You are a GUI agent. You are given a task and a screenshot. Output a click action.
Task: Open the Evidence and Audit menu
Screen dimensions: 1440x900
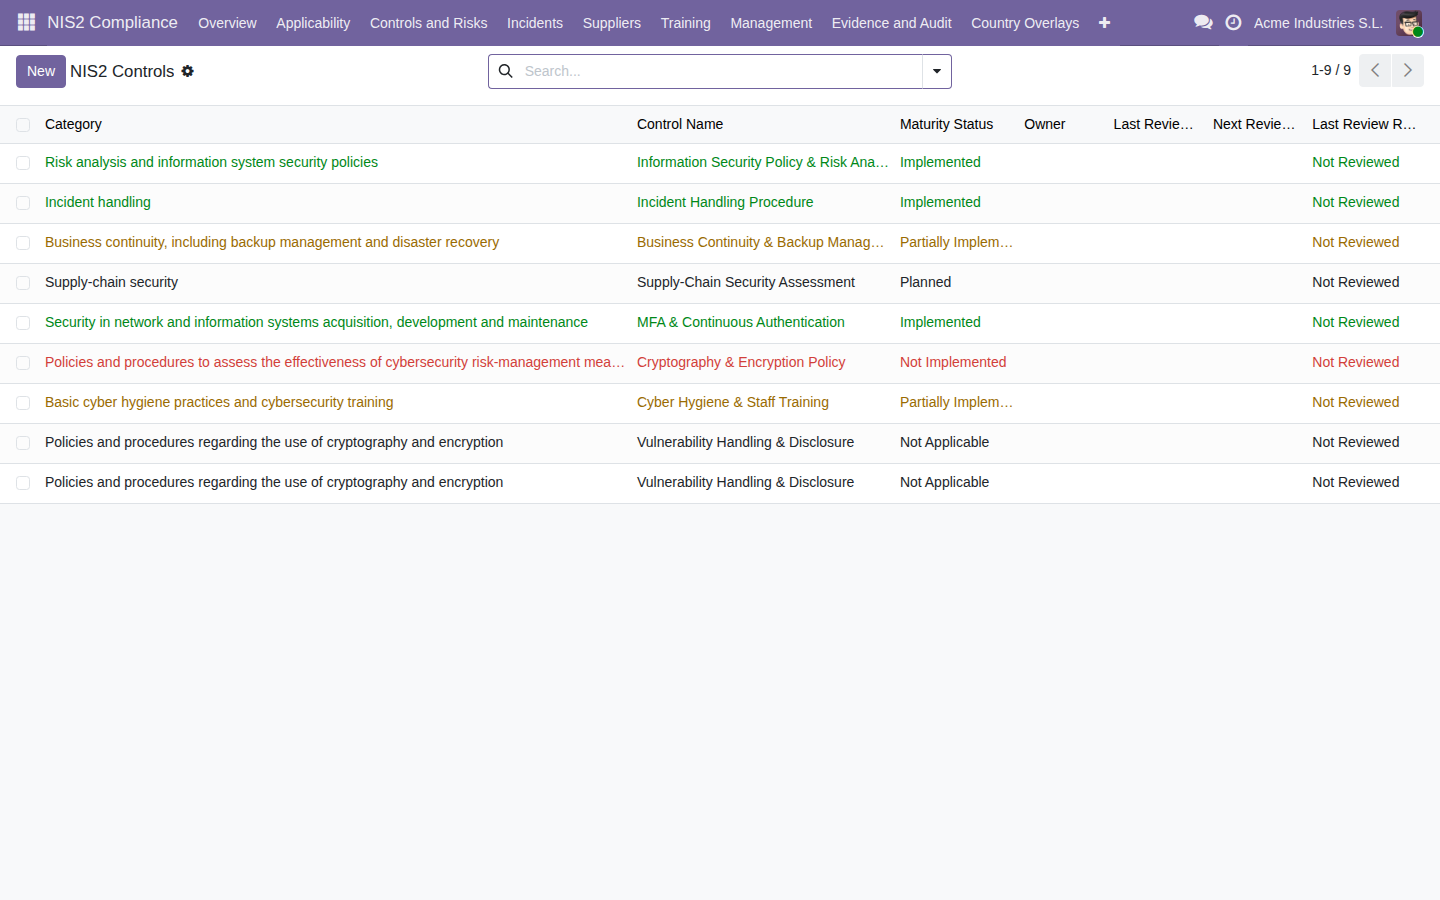tap(891, 22)
